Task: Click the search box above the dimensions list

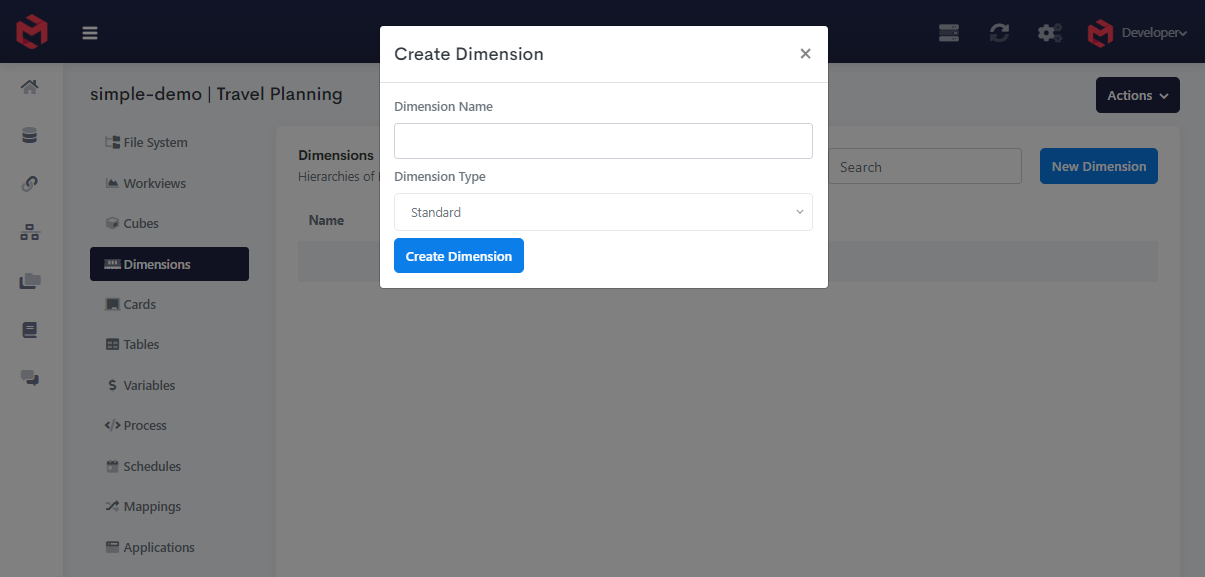Action: [x=924, y=166]
